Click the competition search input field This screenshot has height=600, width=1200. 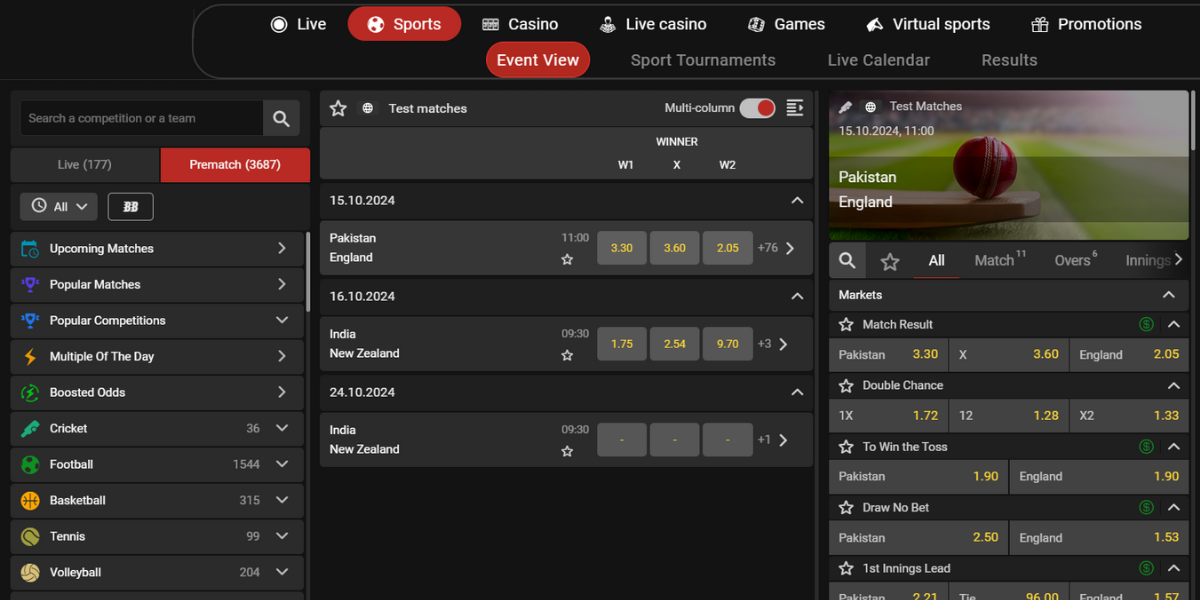point(140,118)
